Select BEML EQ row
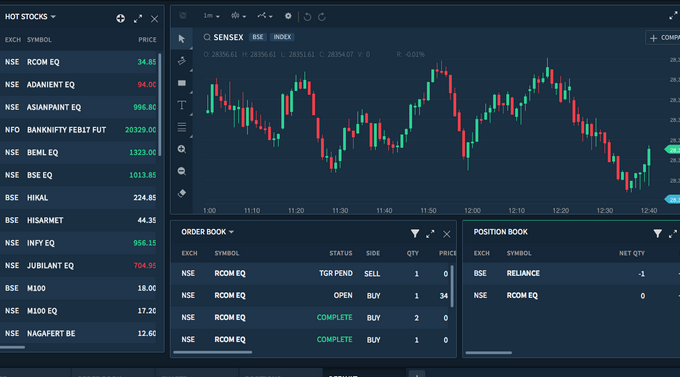The image size is (680, 377). click(x=78, y=152)
